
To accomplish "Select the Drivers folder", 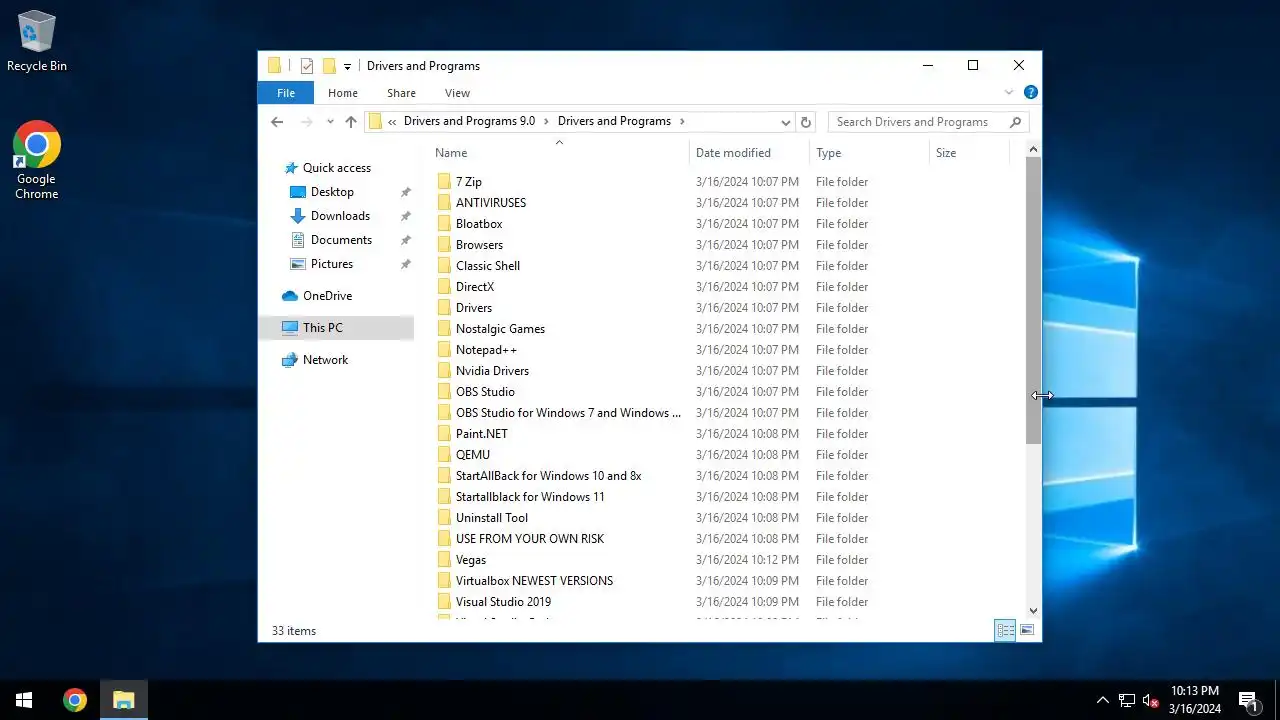I will pos(474,308).
